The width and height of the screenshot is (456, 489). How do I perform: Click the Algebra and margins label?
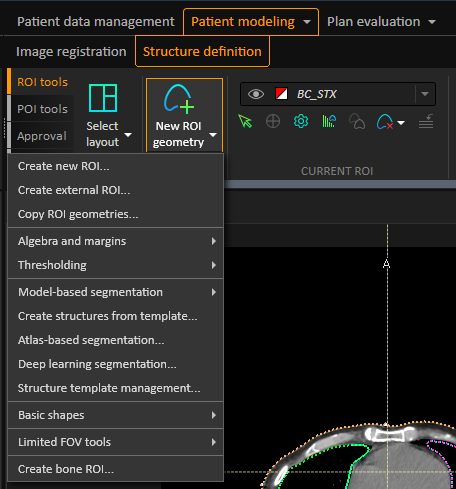[x=72, y=241]
